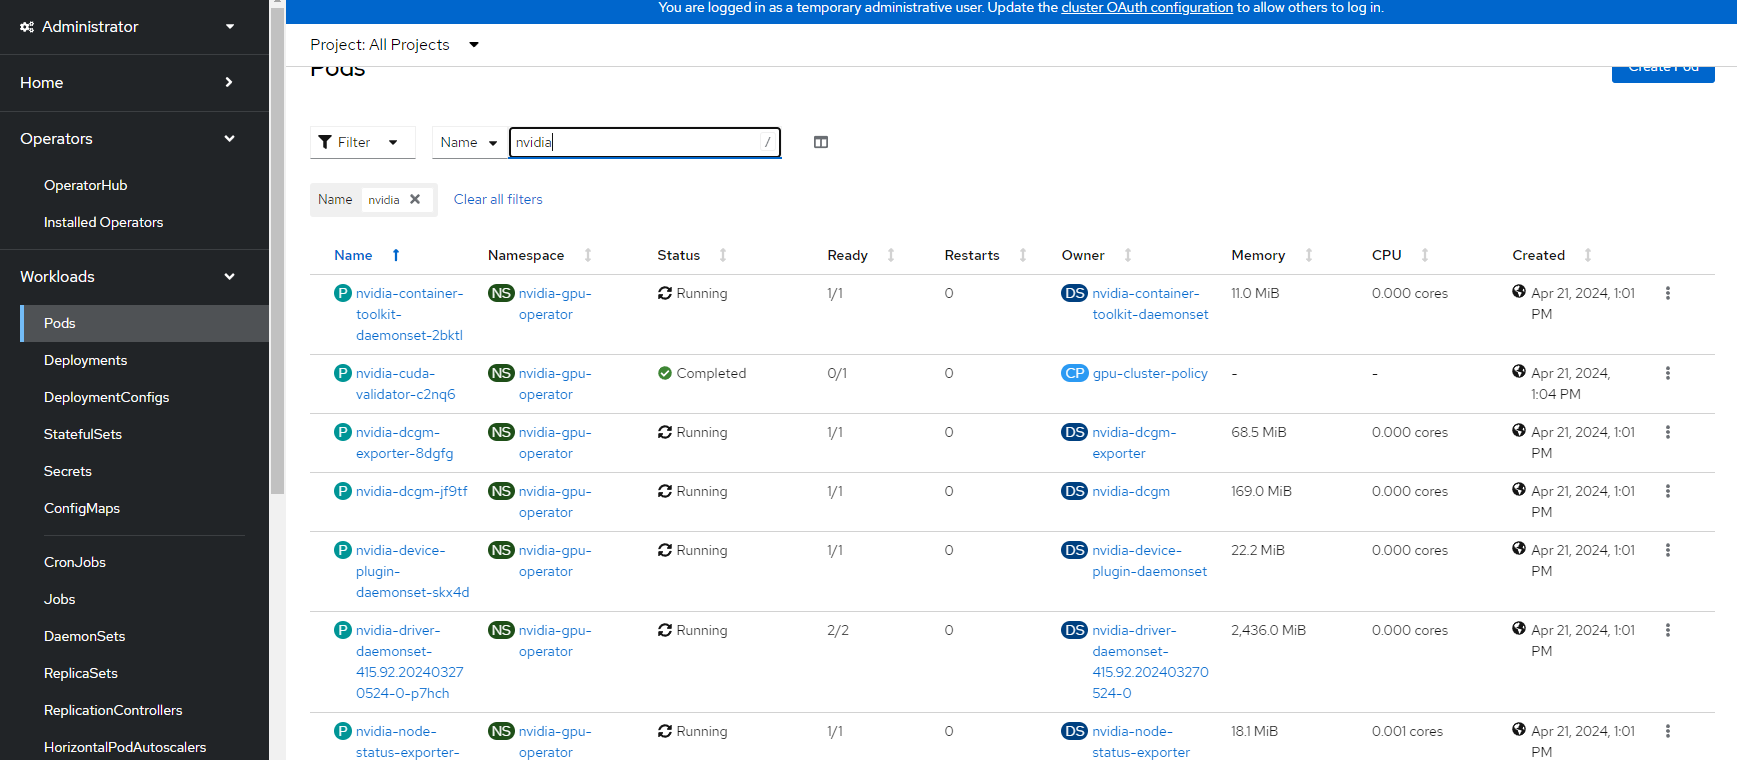Click the CP badge of gpu-cluster-policy
Screen dimensions: 1737x760
pyautogui.click(x=1075, y=373)
